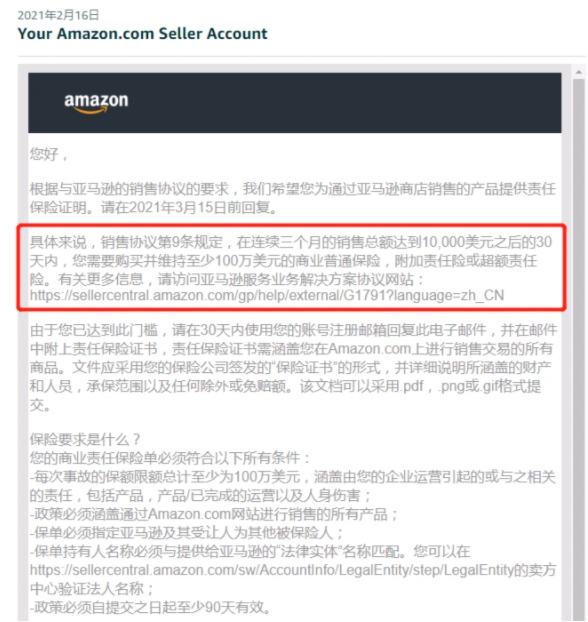This screenshot has width=588, height=622.
Task: Click the bullet '保单必须指定亚马逊及其受让人'
Action: [186, 533]
